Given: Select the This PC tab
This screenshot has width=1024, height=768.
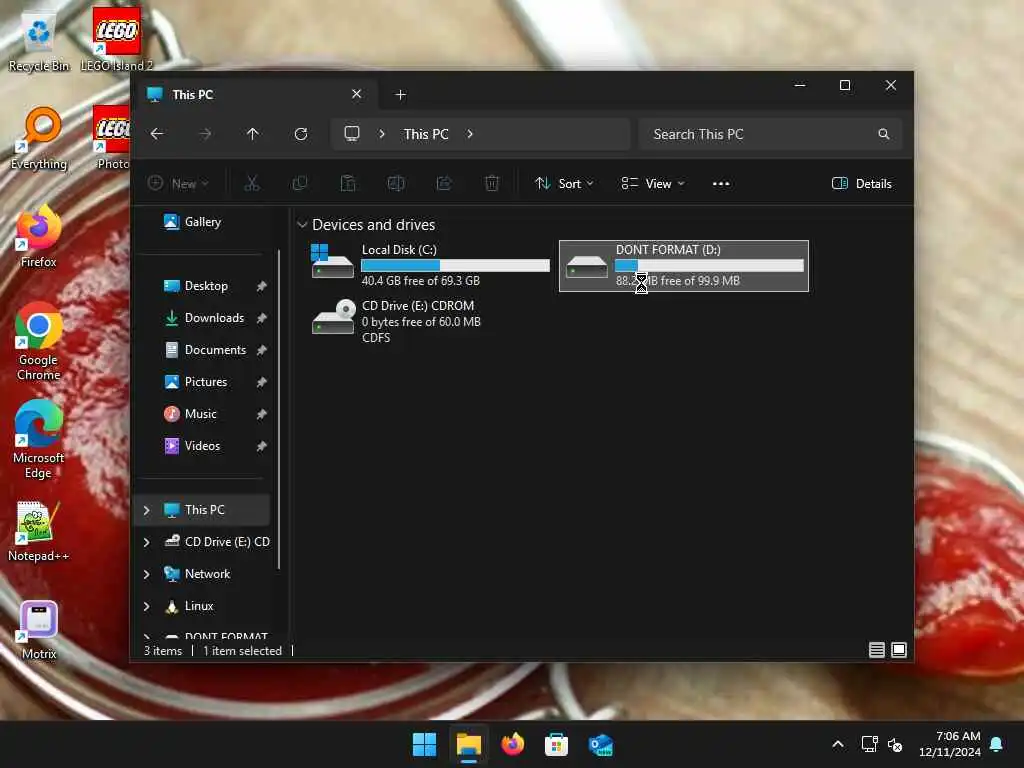Looking at the screenshot, I should (255, 95).
